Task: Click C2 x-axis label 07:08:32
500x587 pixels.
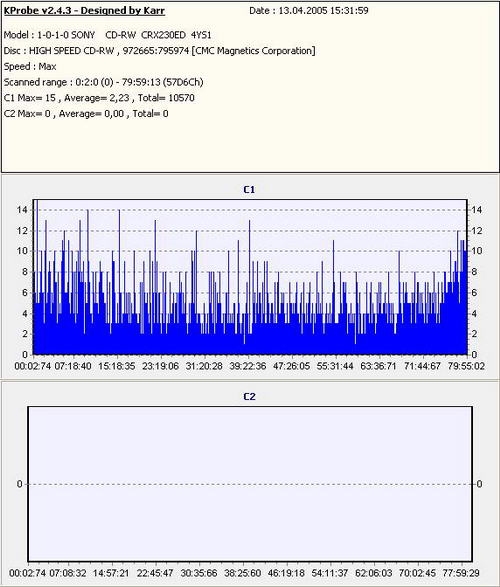Action: pos(68,573)
